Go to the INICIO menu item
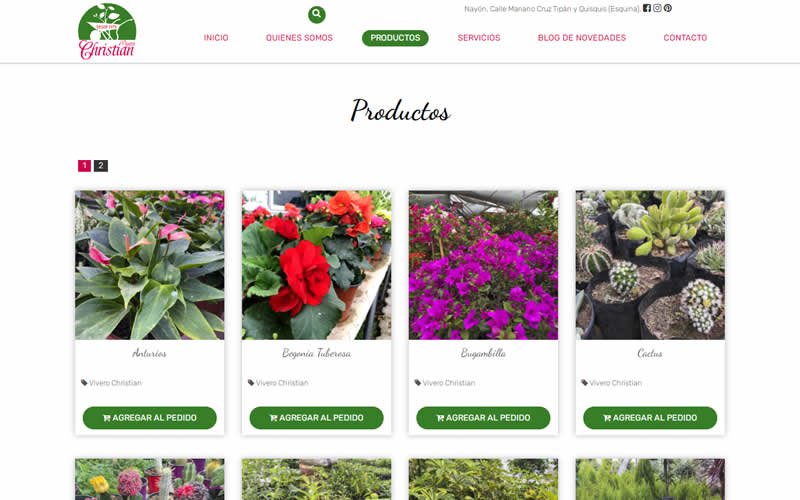Viewport: 800px width, 500px height. click(216, 38)
